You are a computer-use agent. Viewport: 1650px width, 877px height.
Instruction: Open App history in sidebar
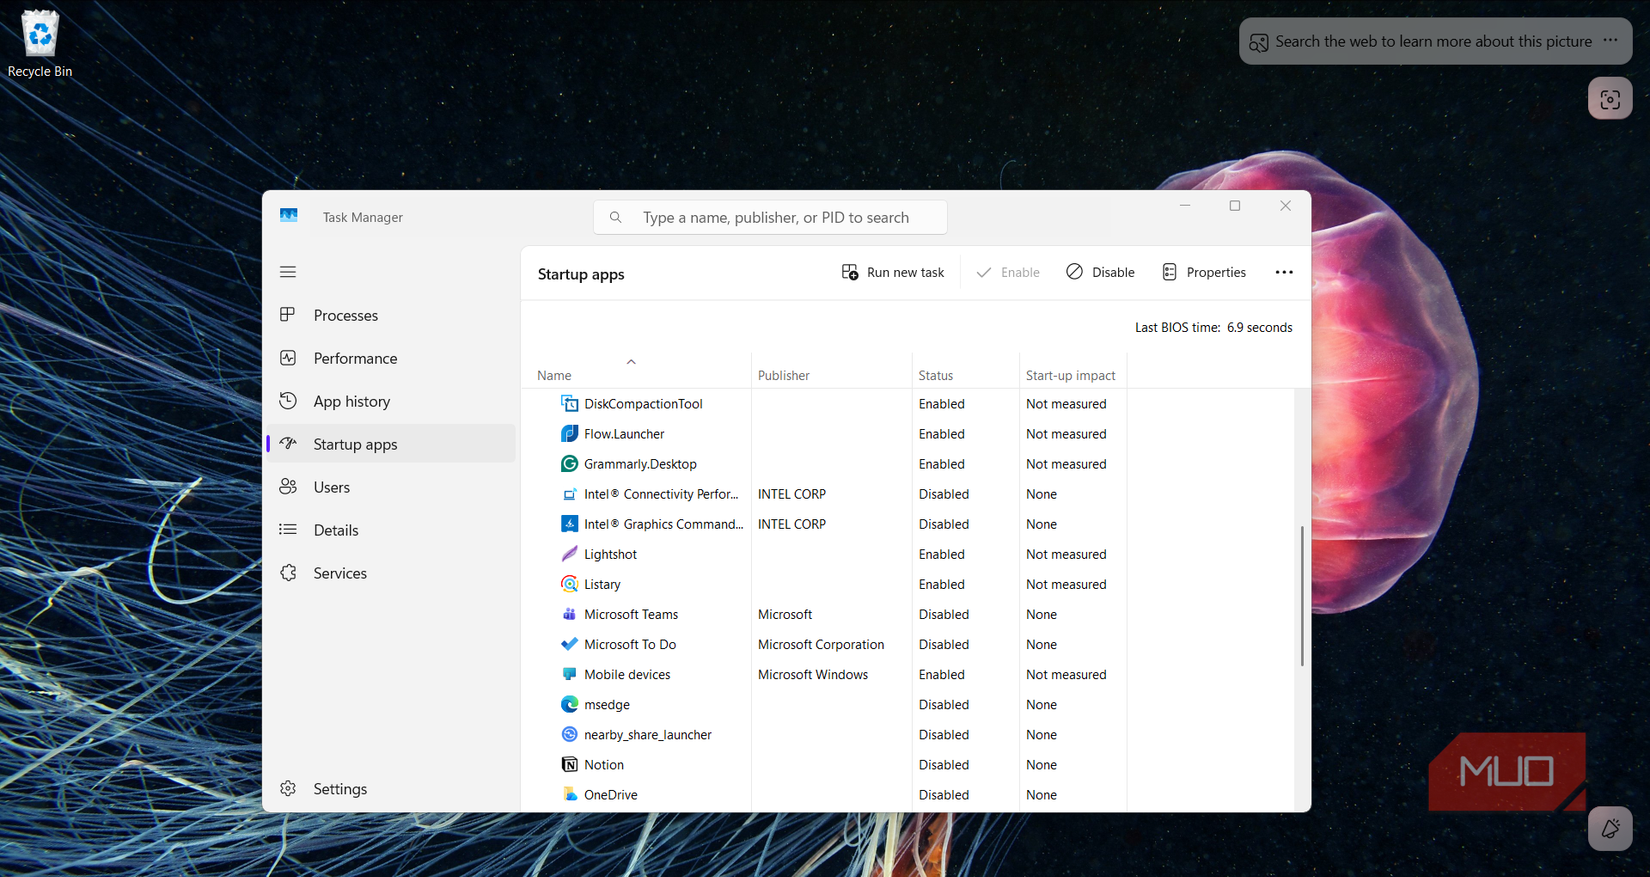click(391, 401)
